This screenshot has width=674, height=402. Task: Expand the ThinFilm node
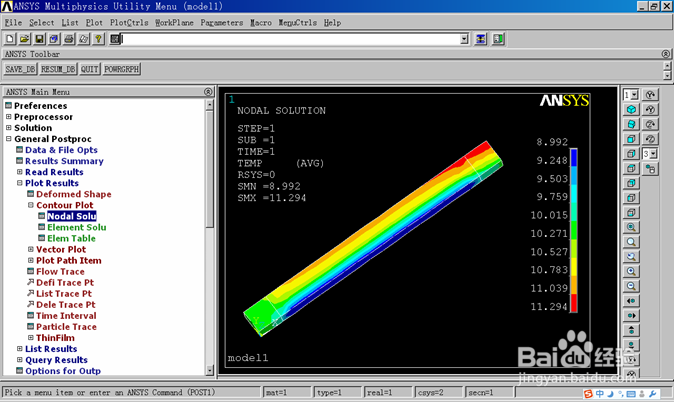31,338
